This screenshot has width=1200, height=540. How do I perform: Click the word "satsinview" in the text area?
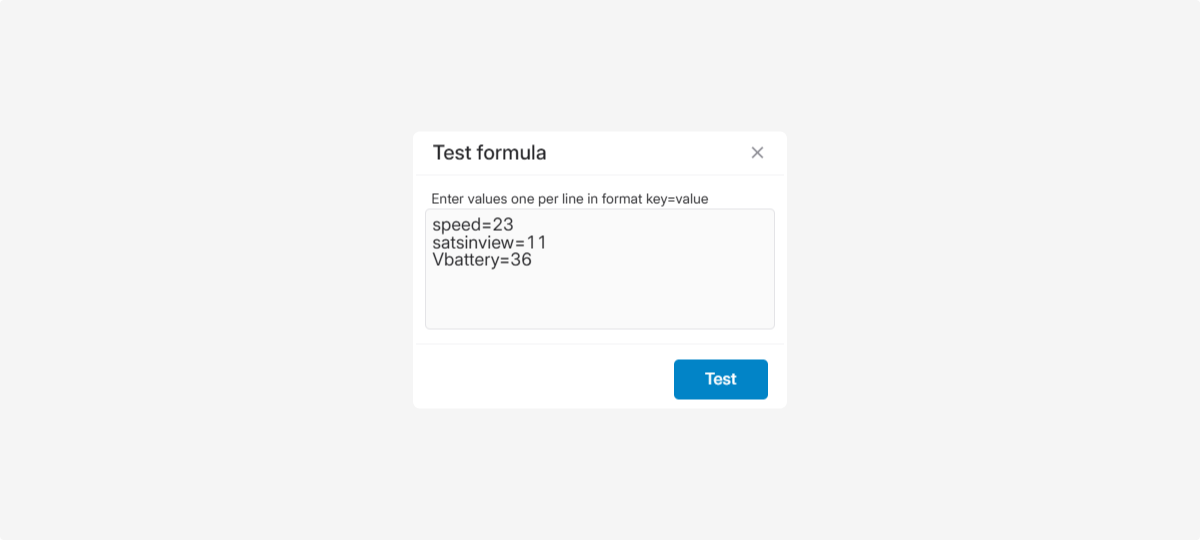click(473, 243)
